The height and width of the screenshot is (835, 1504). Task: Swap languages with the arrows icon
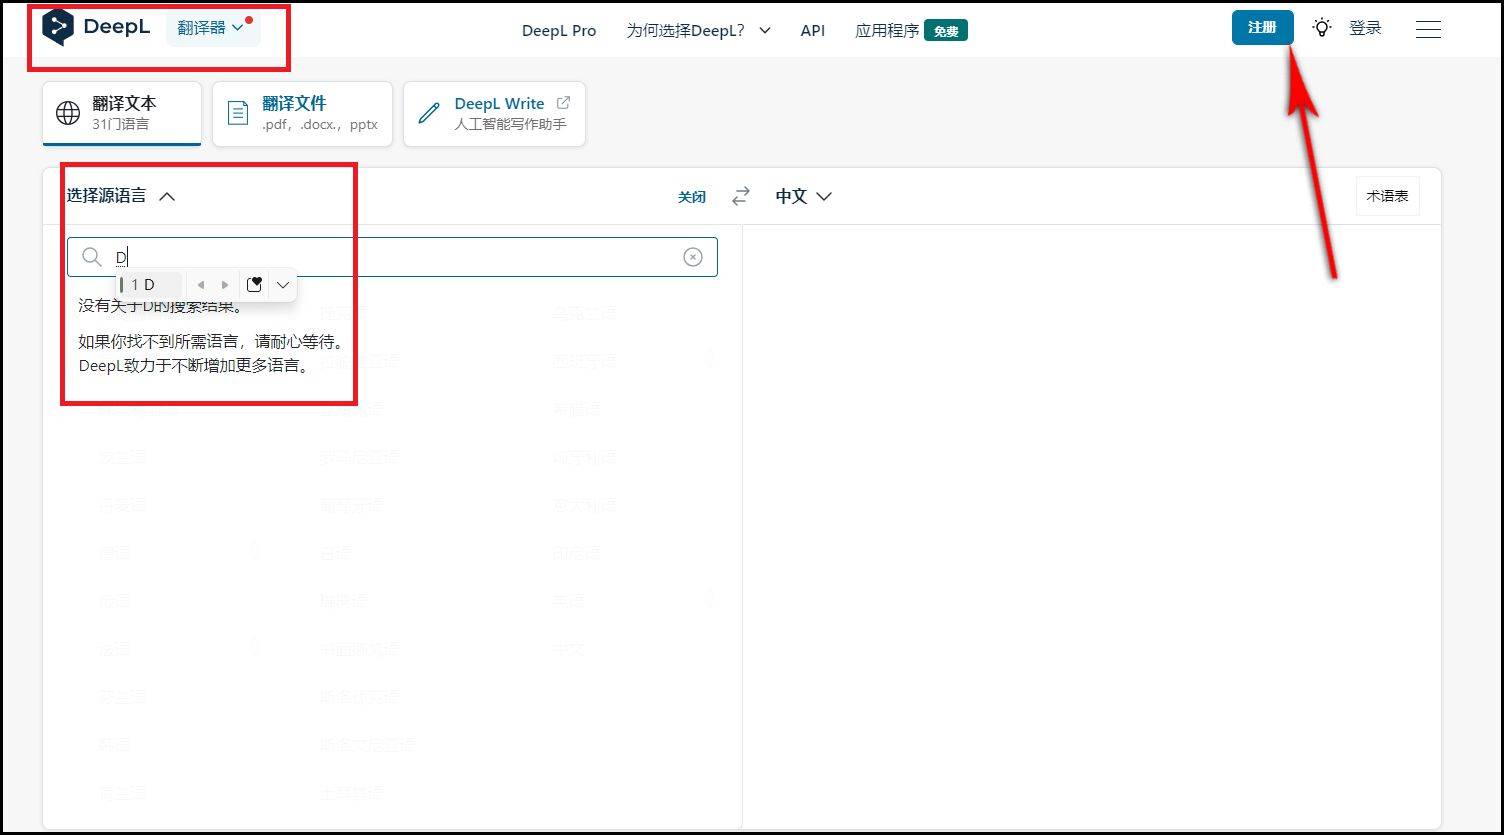[x=740, y=196]
